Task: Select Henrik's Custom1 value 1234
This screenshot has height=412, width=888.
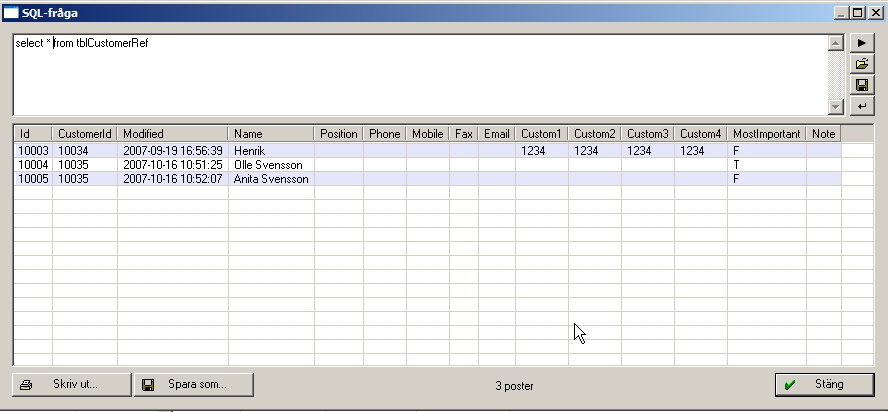Action: point(541,151)
